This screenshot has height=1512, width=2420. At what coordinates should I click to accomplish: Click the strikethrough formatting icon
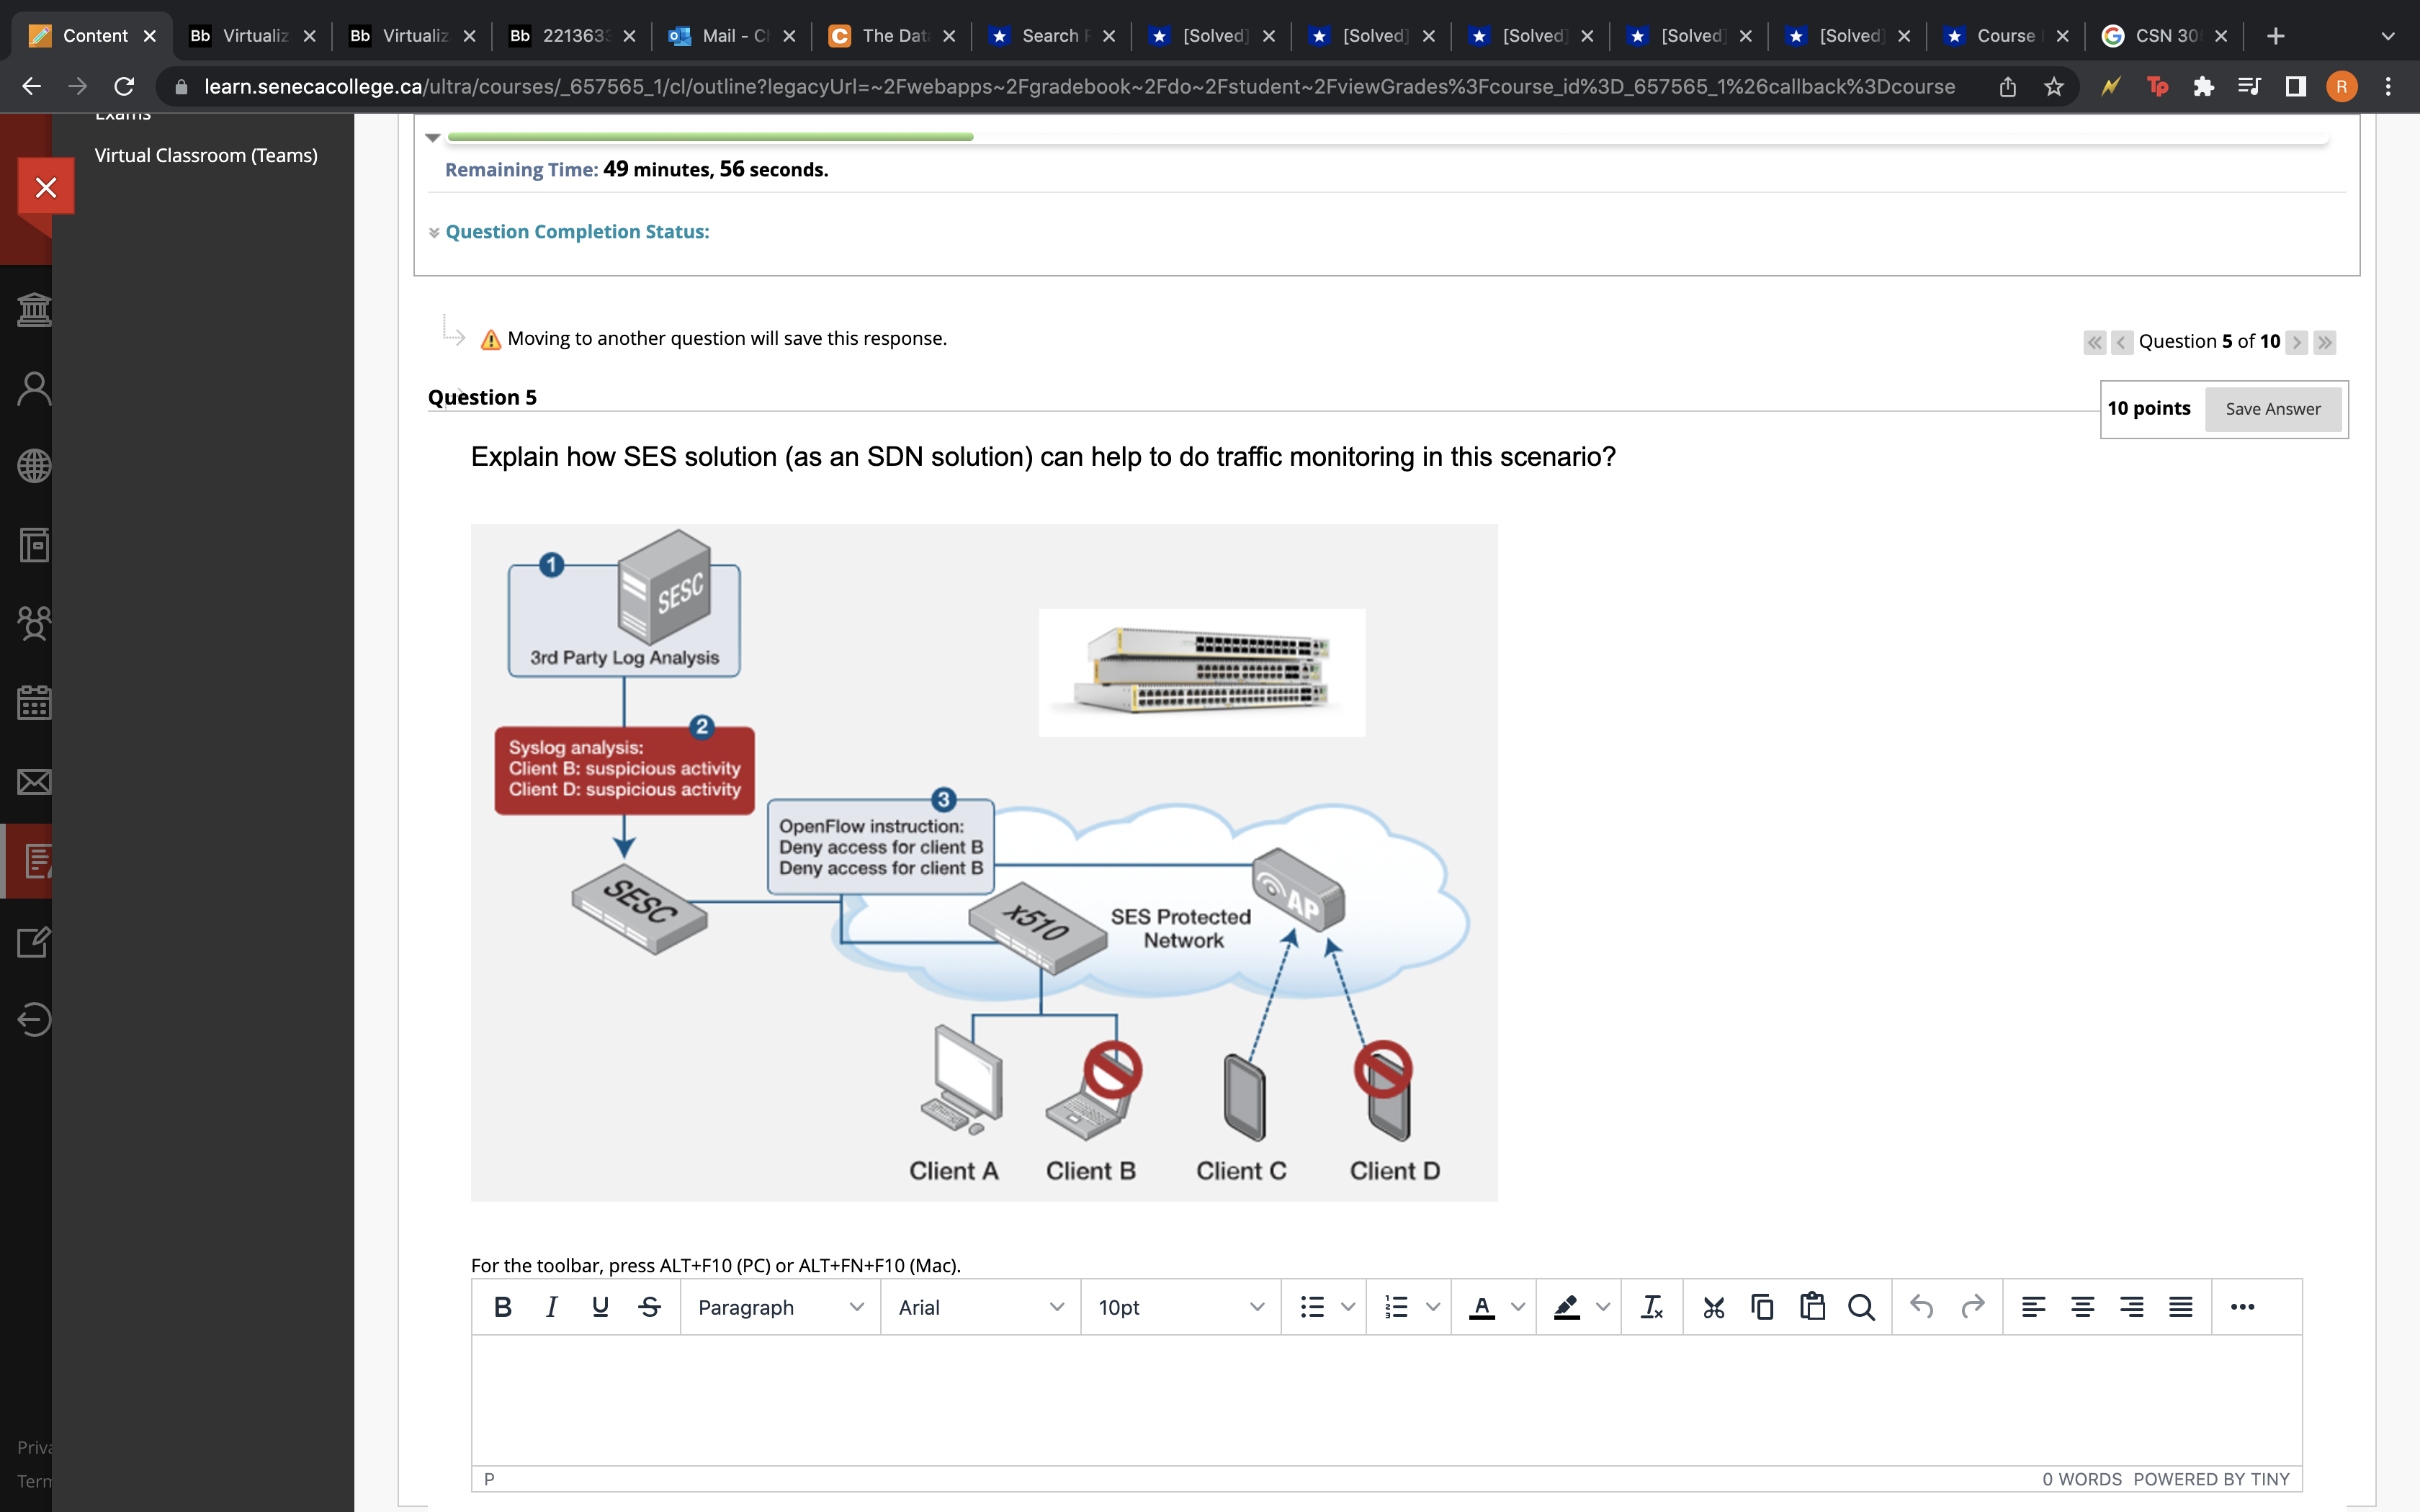(x=649, y=1307)
